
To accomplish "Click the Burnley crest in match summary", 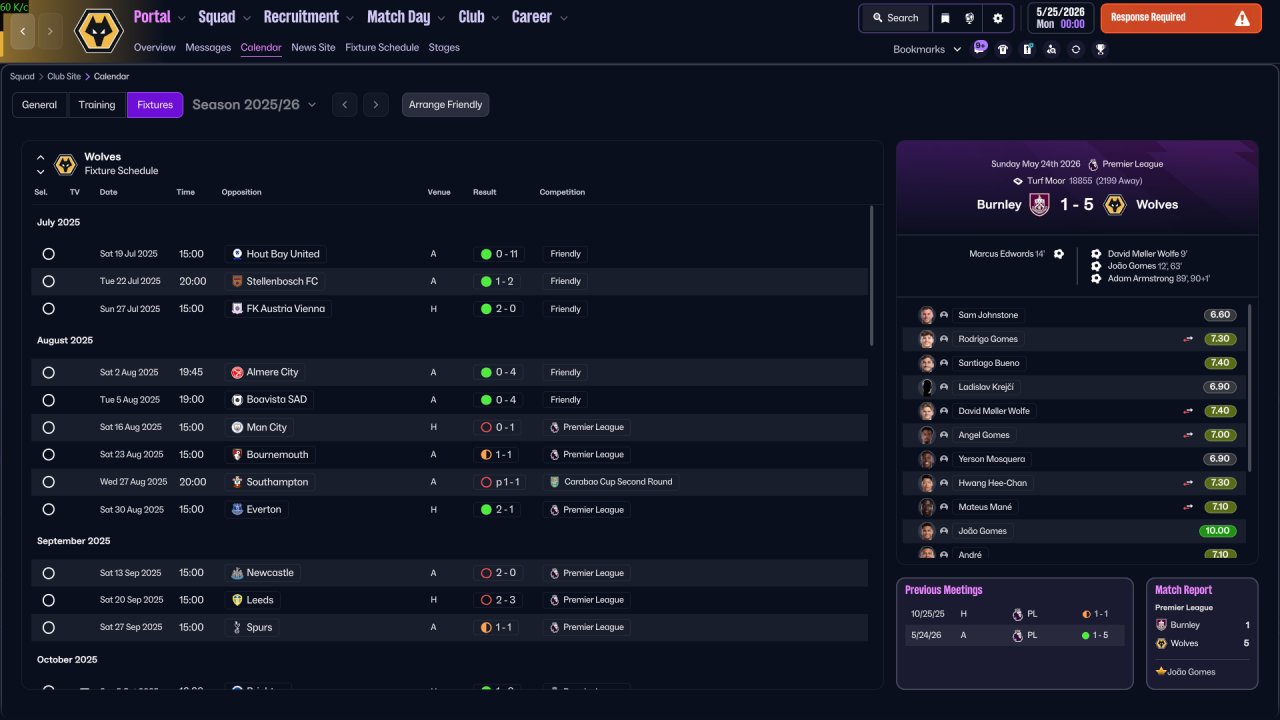I will point(1040,204).
